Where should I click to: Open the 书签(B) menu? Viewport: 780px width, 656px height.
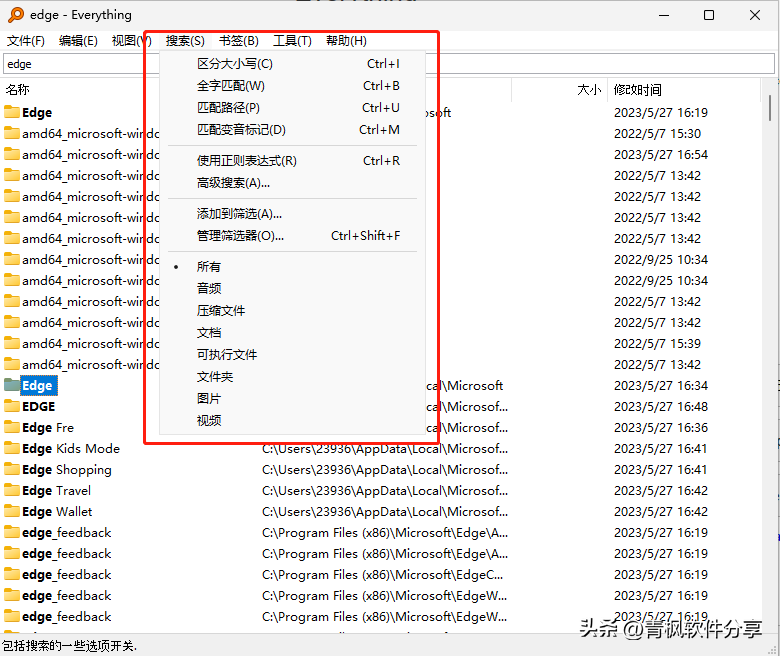click(239, 41)
